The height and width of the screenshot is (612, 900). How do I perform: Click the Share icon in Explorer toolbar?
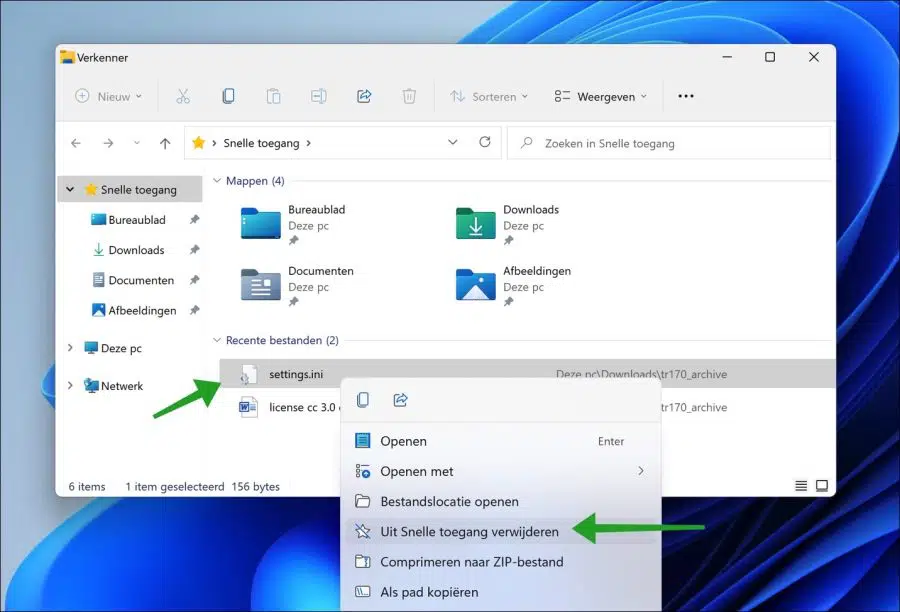(364, 96)
